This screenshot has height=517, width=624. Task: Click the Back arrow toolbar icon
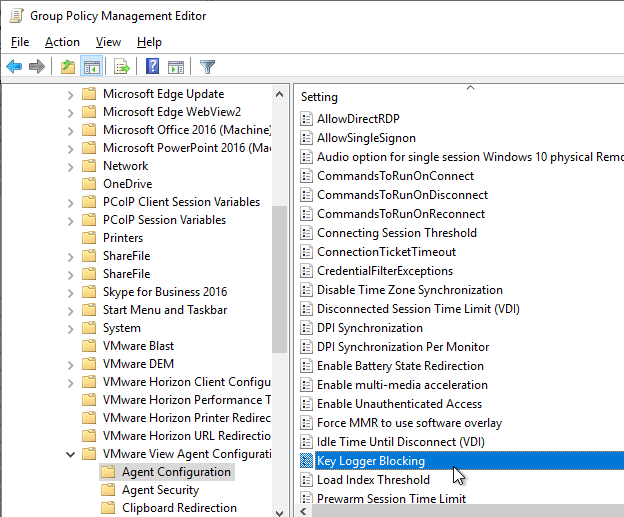click(x=14, y=66)
